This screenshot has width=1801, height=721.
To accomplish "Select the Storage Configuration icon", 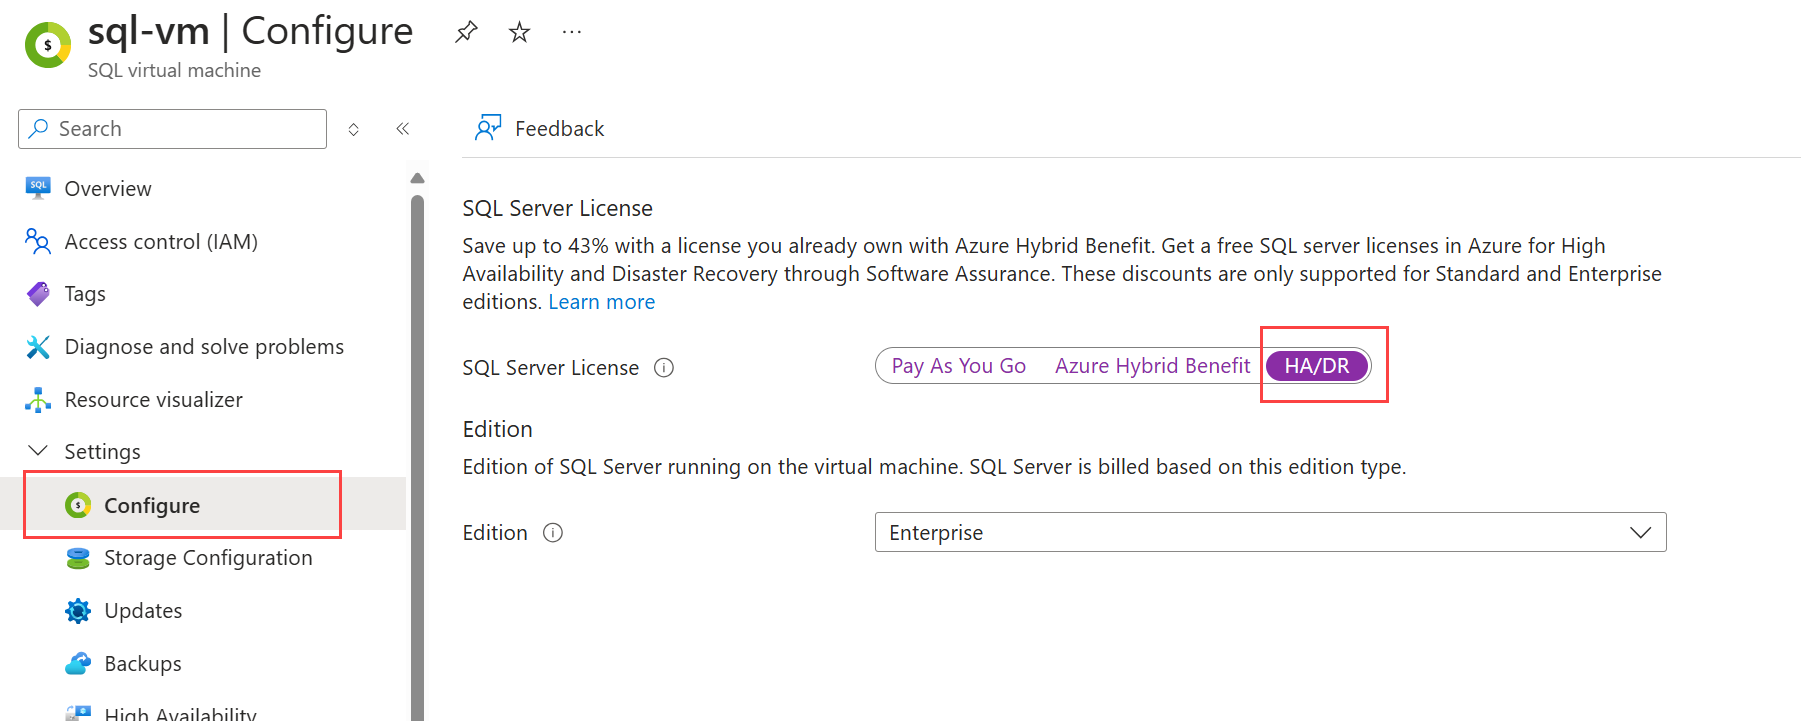I will [78, 557].
